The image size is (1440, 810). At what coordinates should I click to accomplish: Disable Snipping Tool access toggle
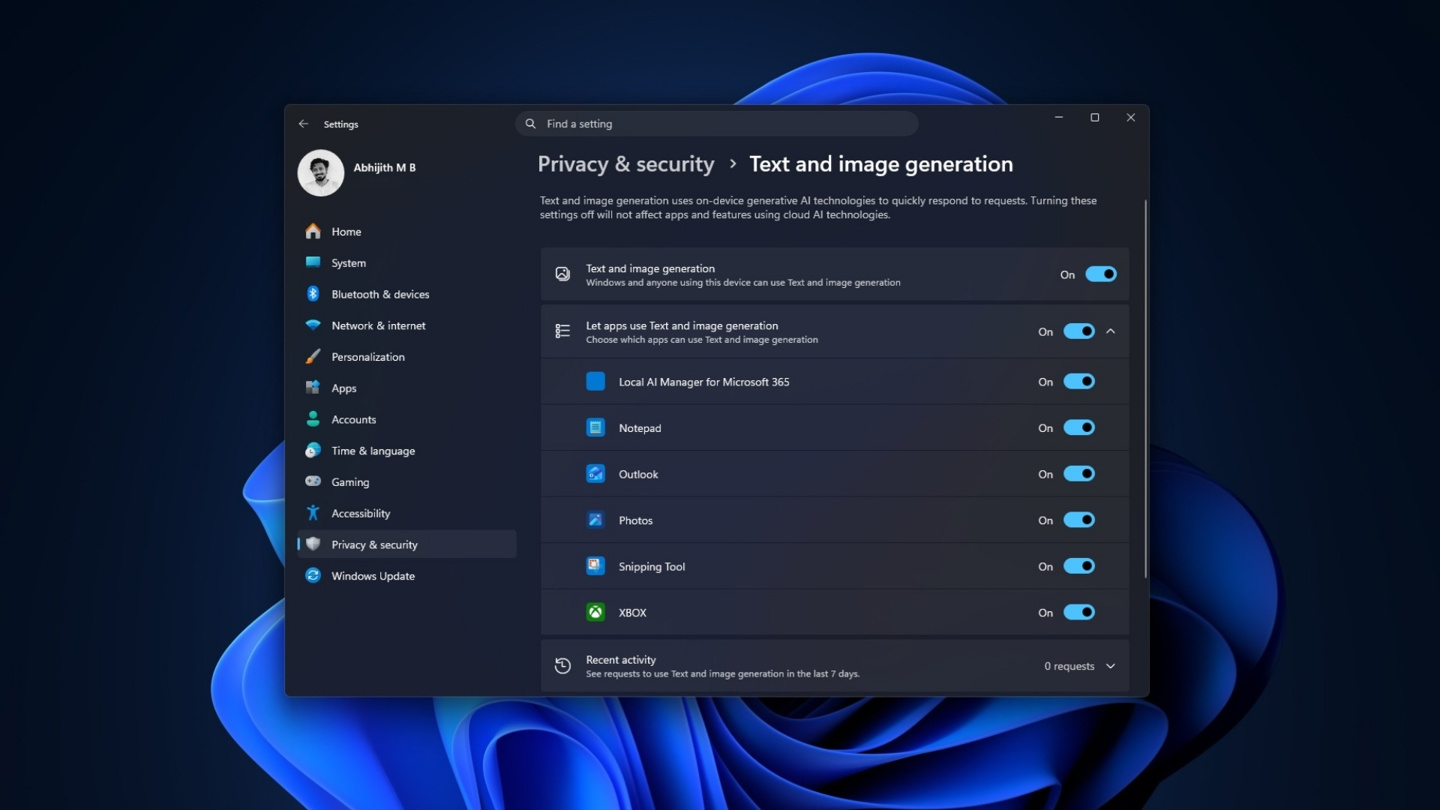(x=1079, y=566)
